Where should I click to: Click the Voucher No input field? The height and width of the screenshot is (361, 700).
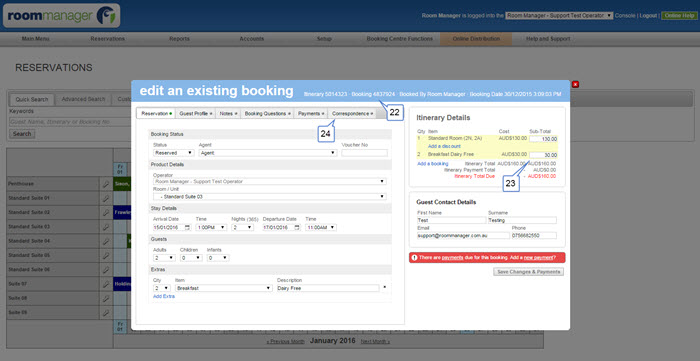click(364, 153)
